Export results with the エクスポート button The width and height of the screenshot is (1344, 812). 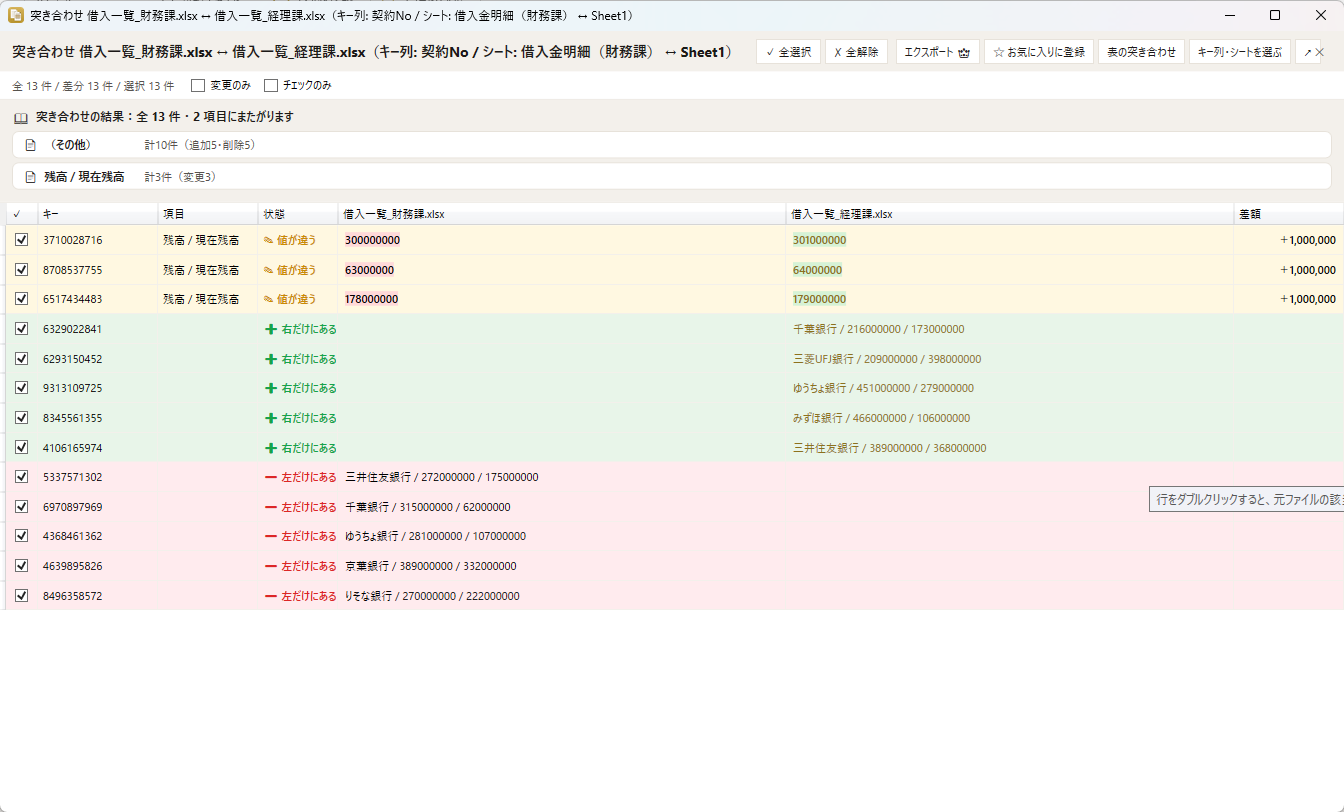(937, 52)
